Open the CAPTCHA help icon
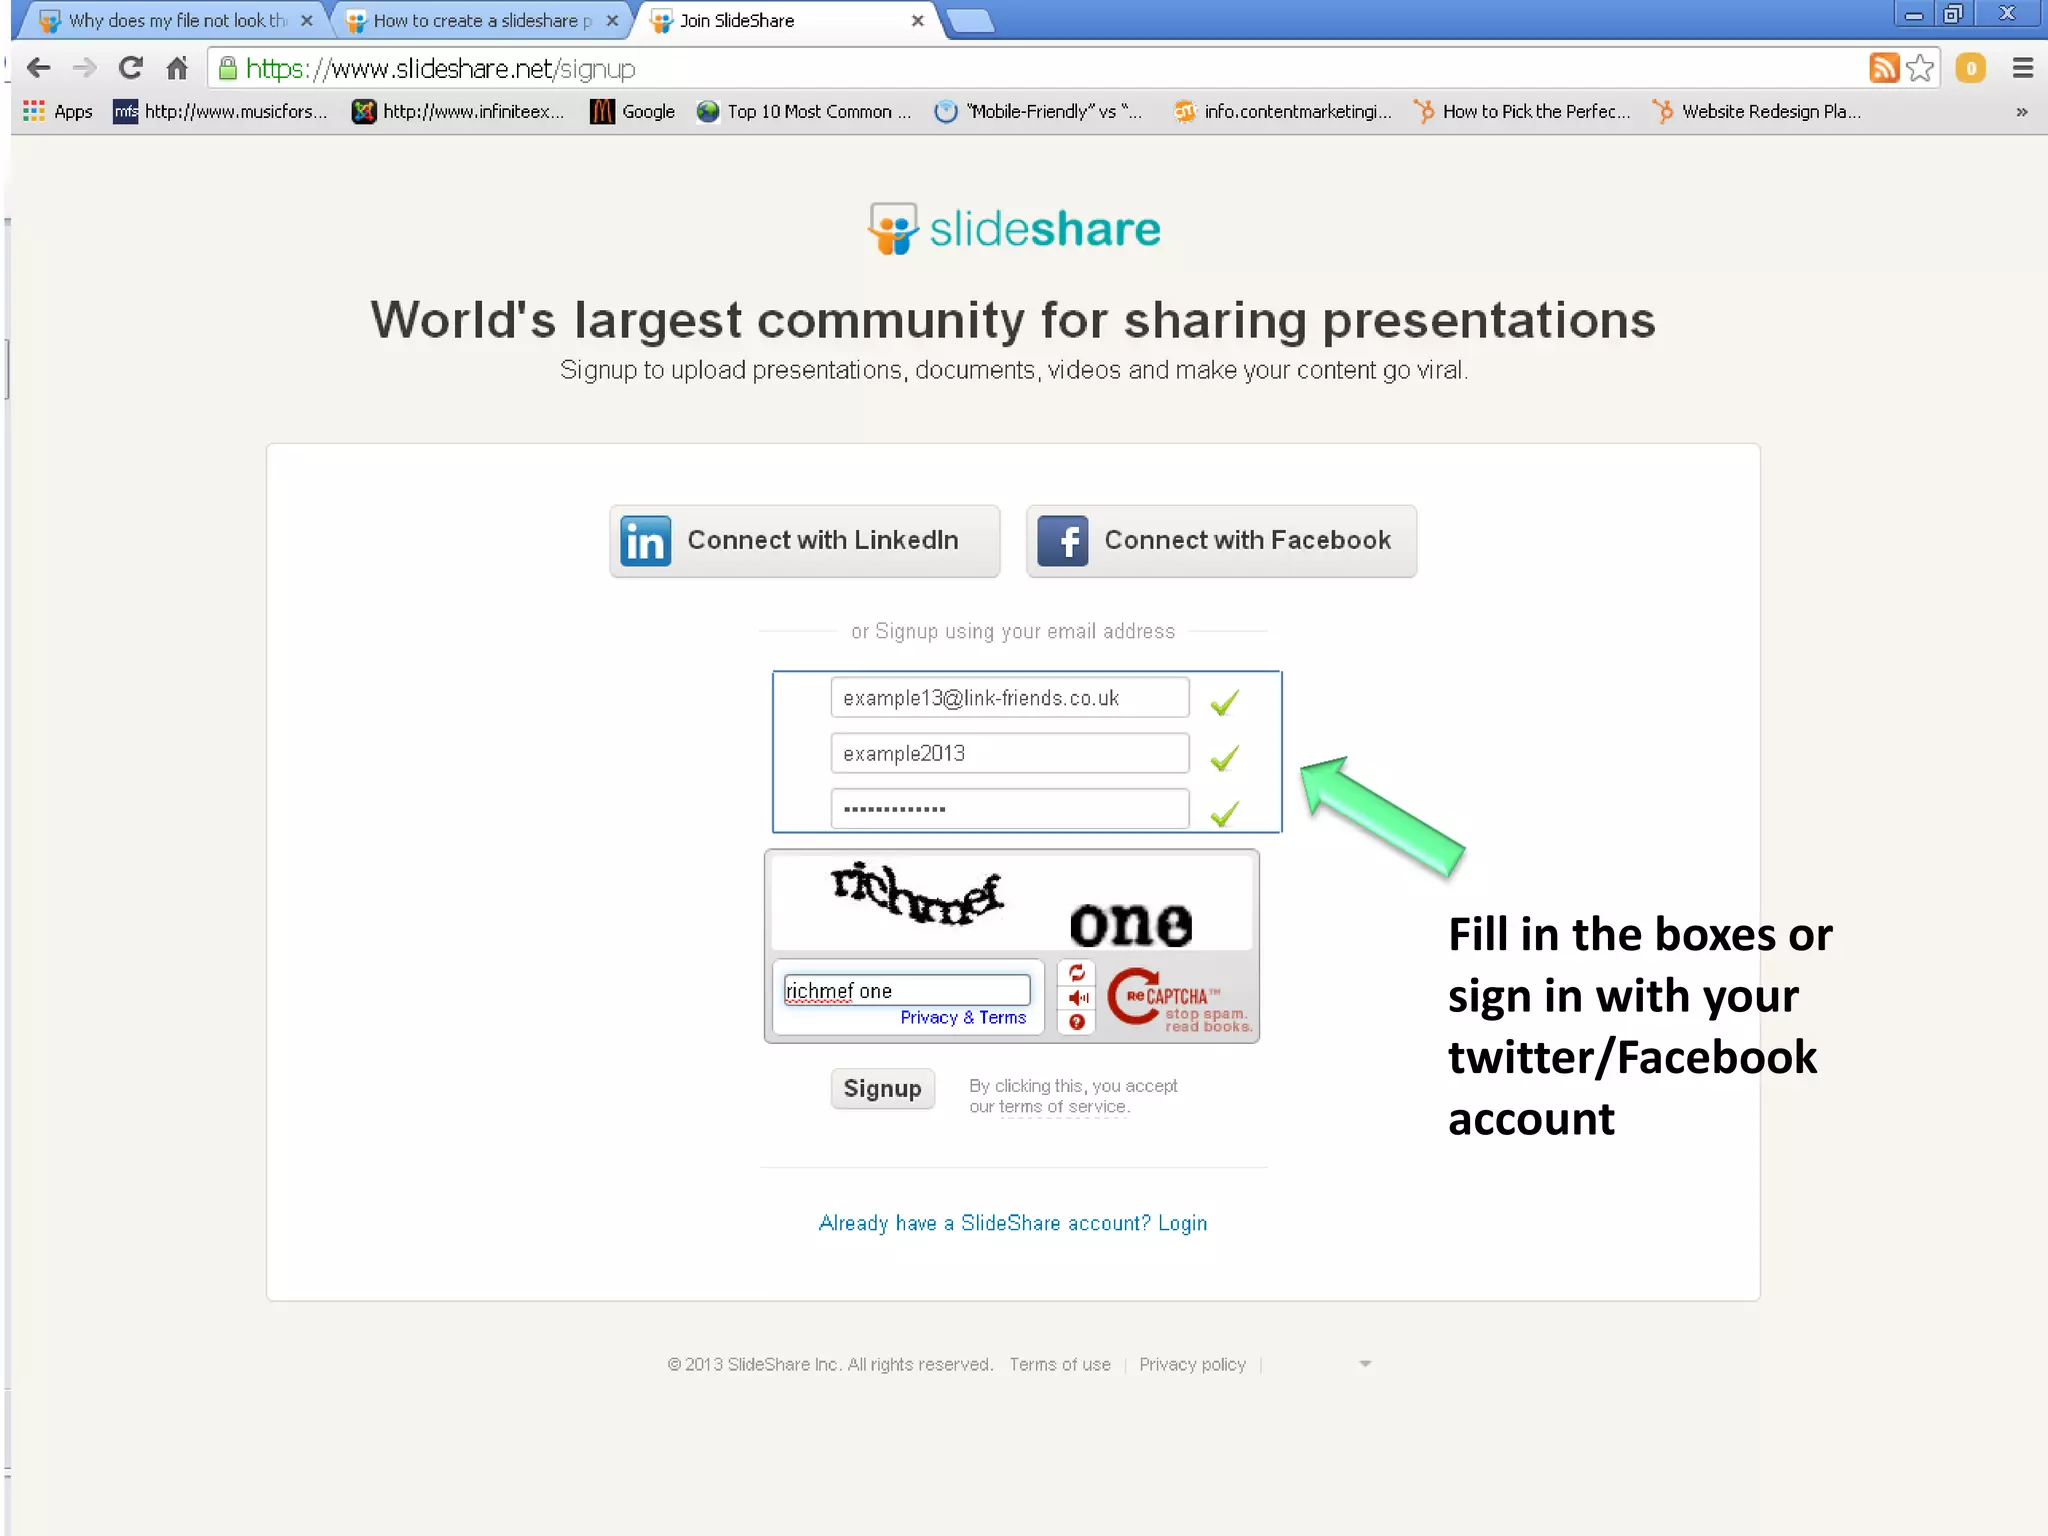The width and height of the screenshot is (2048, 1536). tap(1077, 1022)
